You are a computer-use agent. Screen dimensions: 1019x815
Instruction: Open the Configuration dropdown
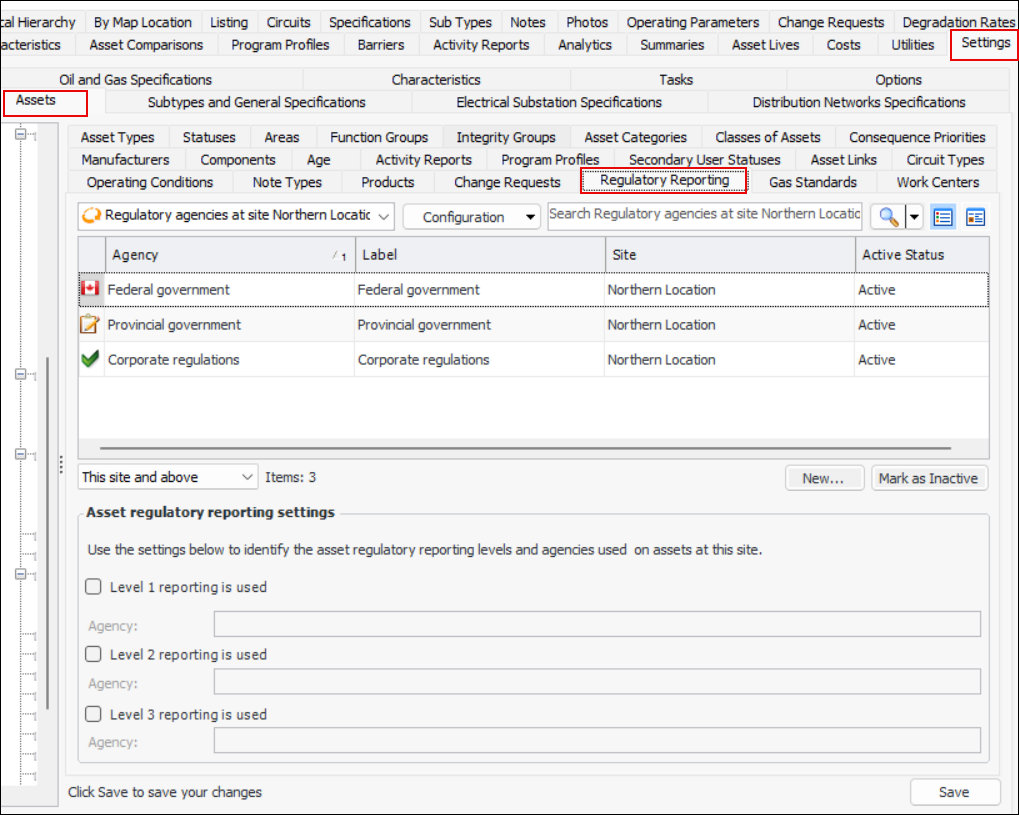pos(471,217)
